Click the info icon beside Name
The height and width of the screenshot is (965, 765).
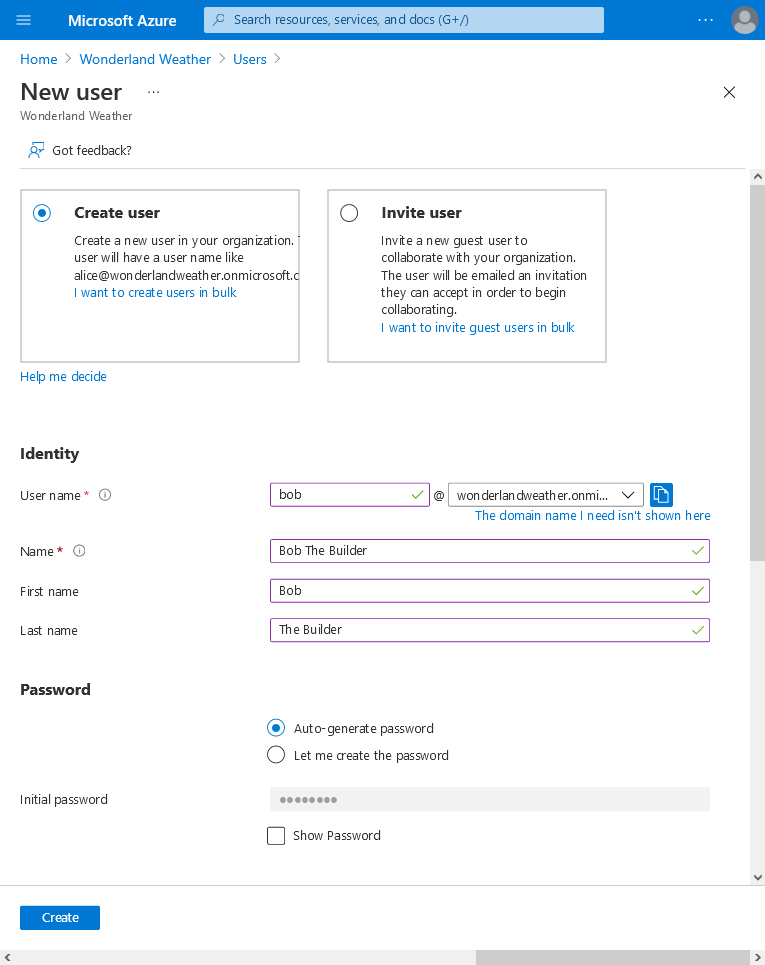(x=79, y=550)
